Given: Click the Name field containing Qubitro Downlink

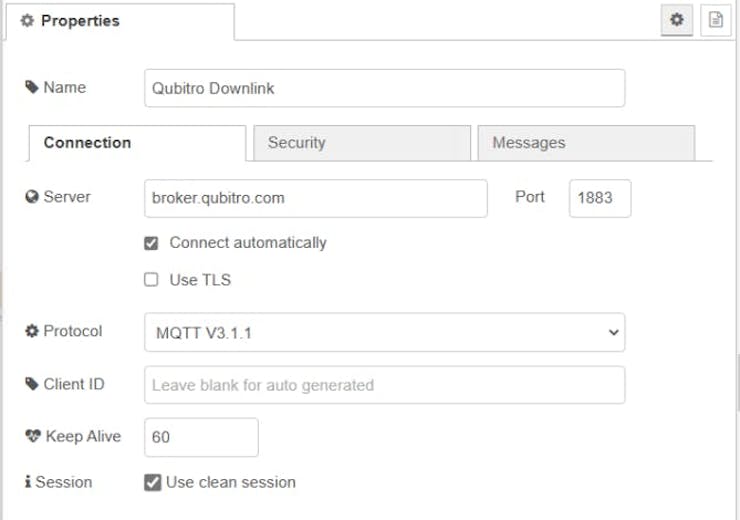Looking at the screenshot, I should [384, 88].
